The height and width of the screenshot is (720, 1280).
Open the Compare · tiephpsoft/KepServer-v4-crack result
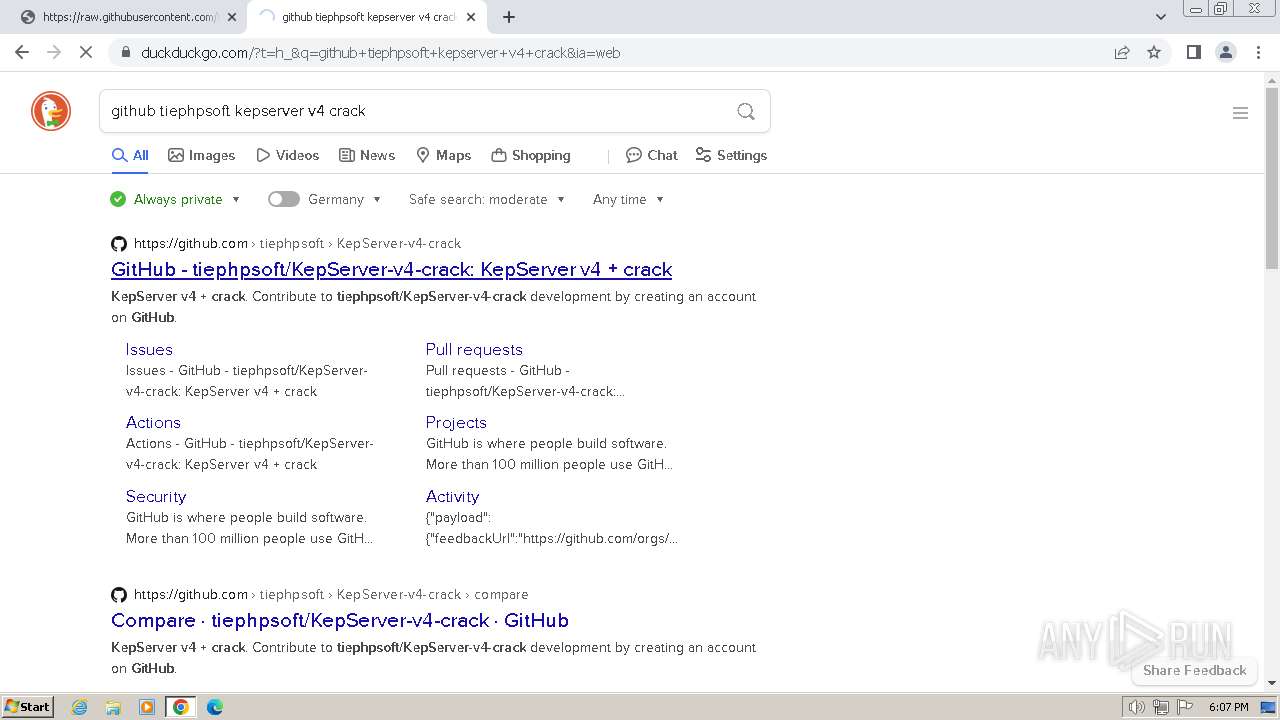(x=340, y=620)
